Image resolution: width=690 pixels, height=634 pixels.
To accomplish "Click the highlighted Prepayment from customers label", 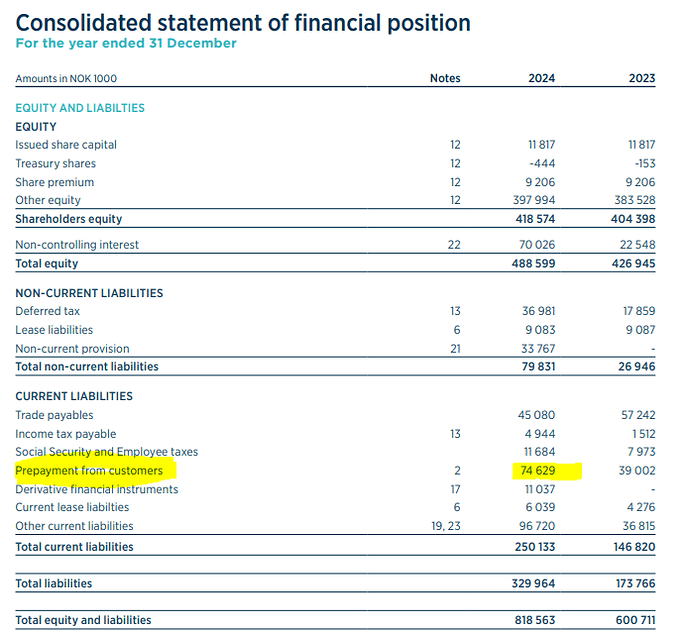I will tap(89, 470).
